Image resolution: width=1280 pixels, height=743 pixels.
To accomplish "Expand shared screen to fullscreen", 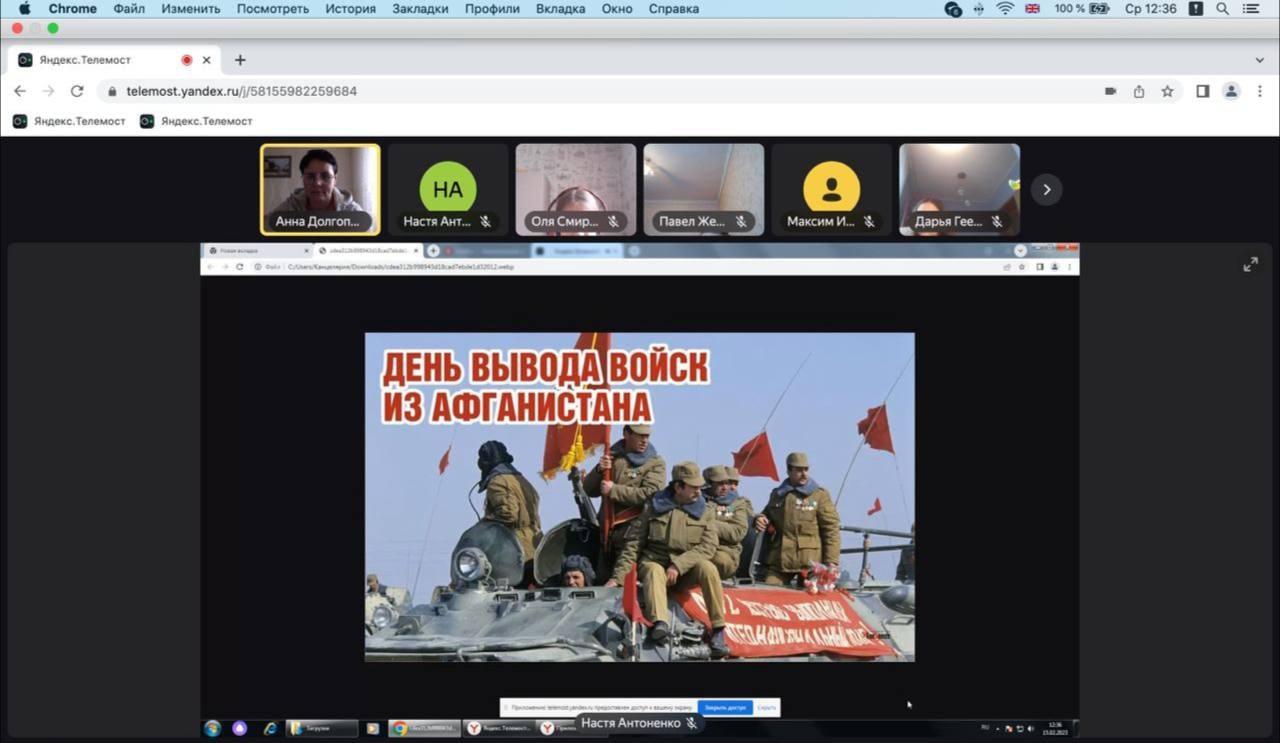I will [1250, 264].
